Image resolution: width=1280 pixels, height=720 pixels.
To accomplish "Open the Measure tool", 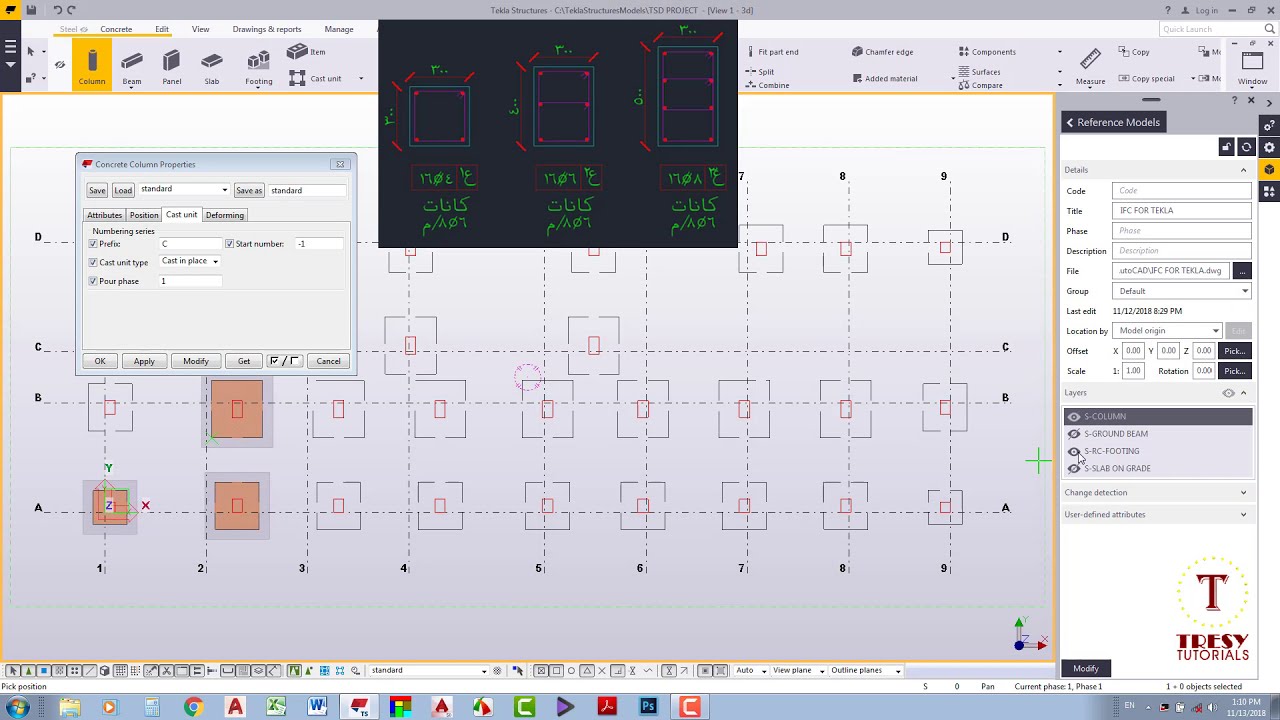I will 1090,67.
